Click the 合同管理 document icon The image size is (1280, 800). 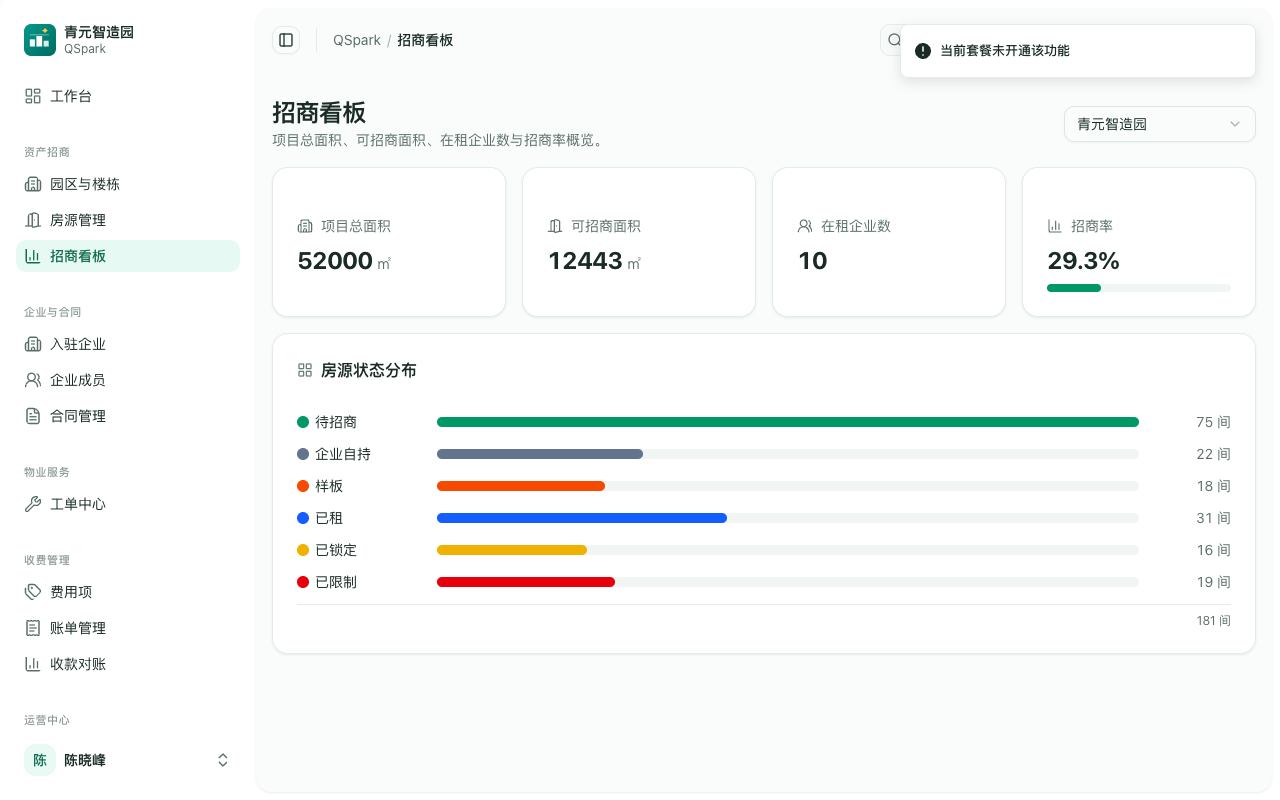point(33,416)
